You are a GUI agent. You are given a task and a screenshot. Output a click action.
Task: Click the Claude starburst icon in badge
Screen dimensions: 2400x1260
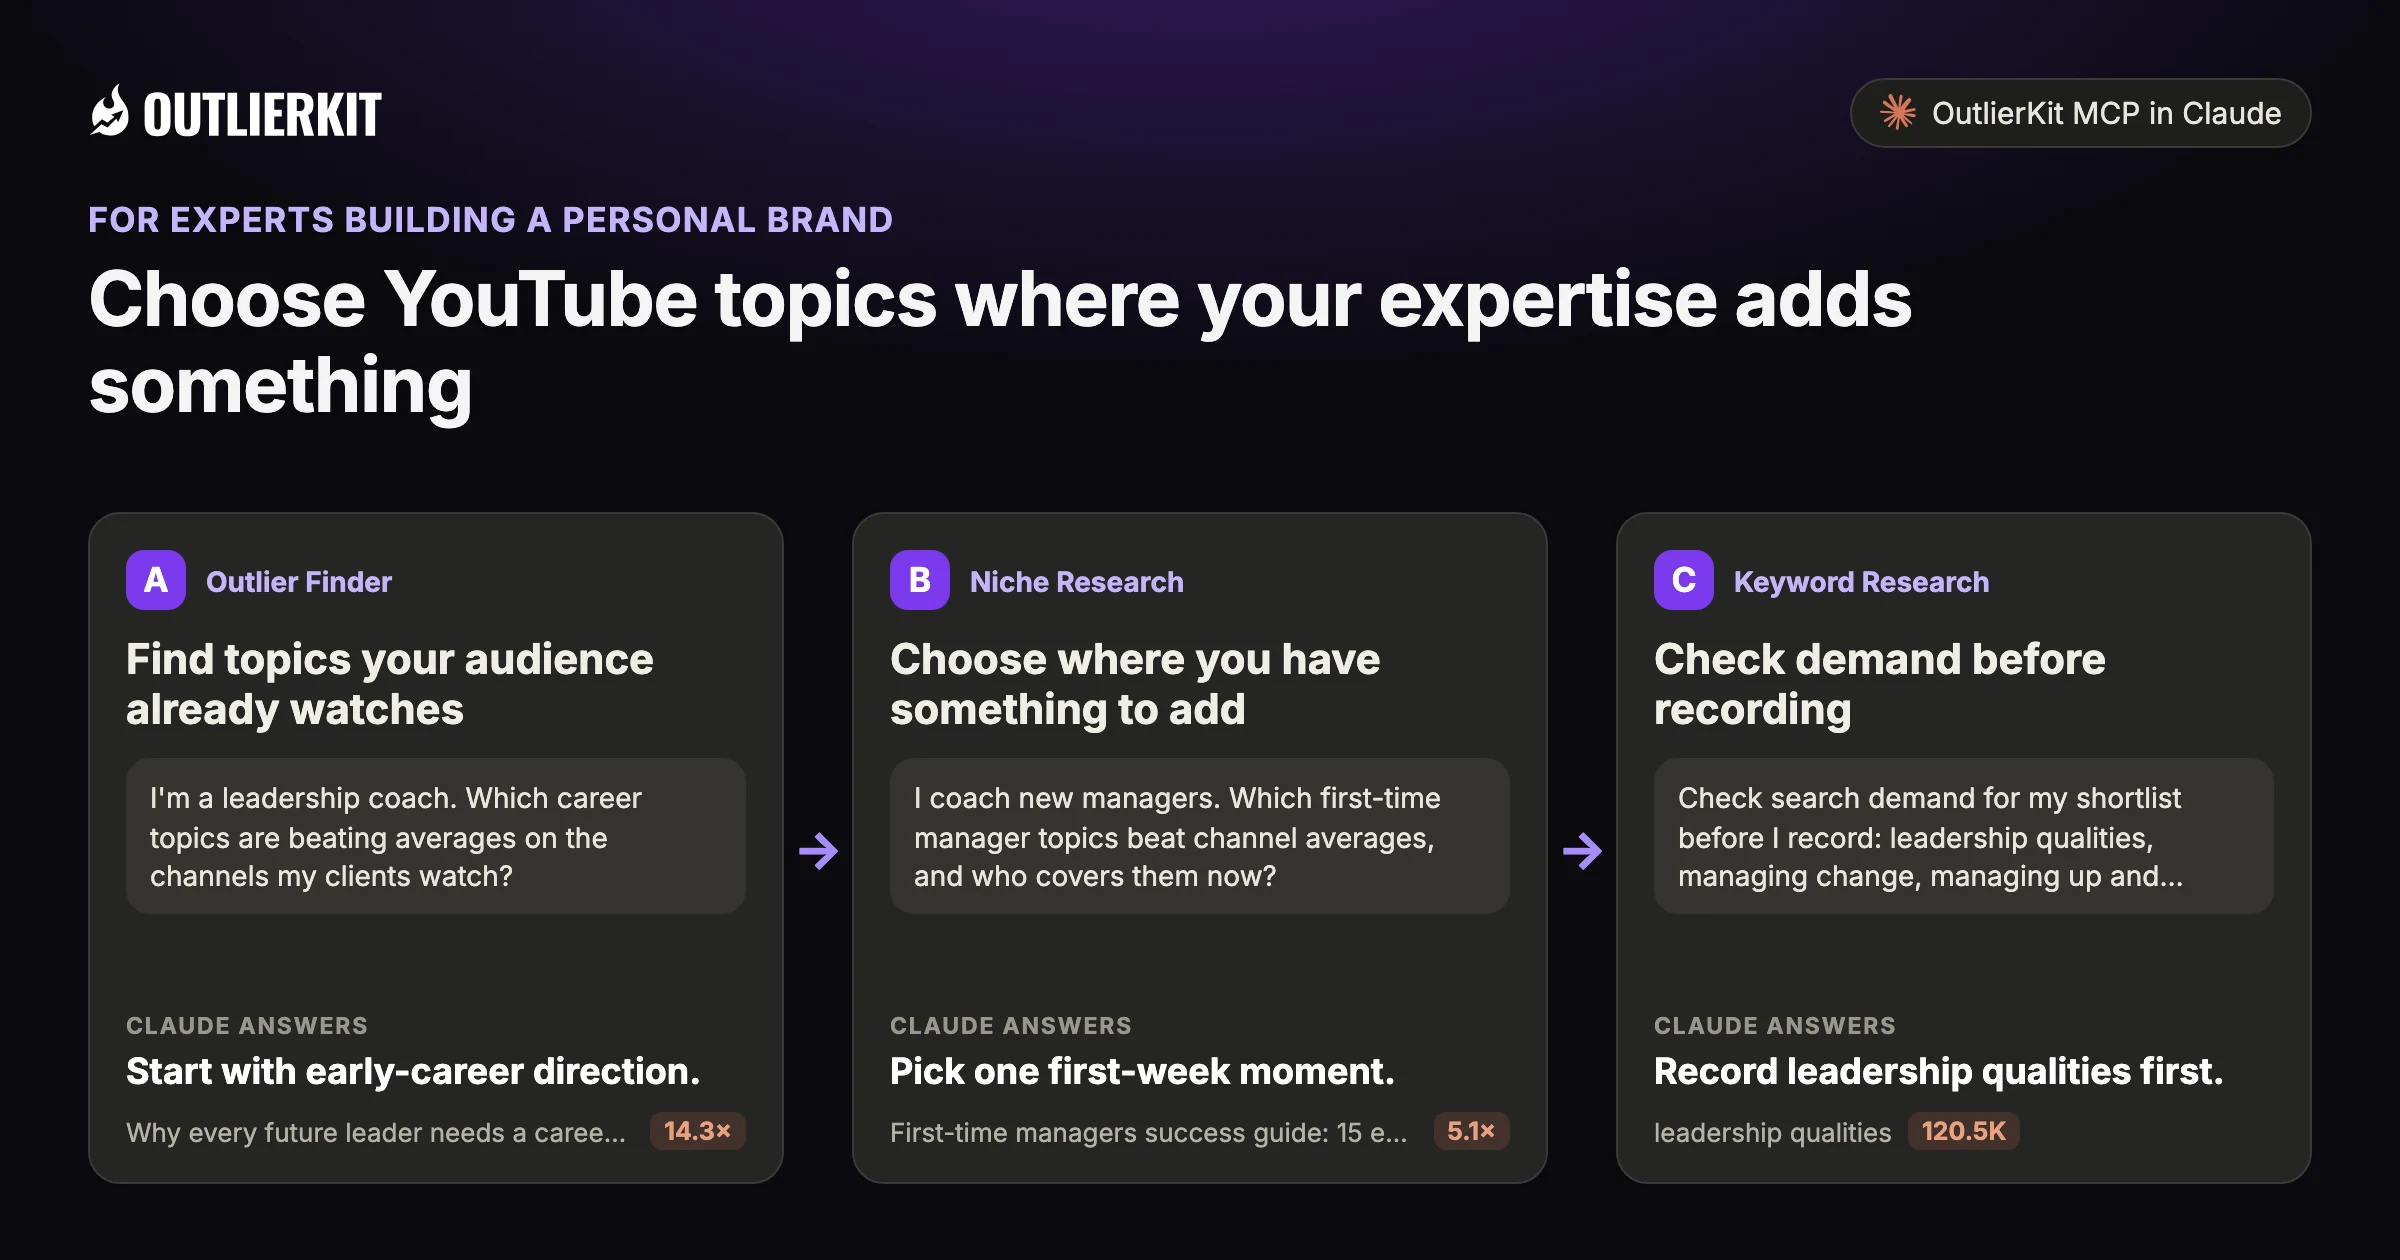[1897, 113]
